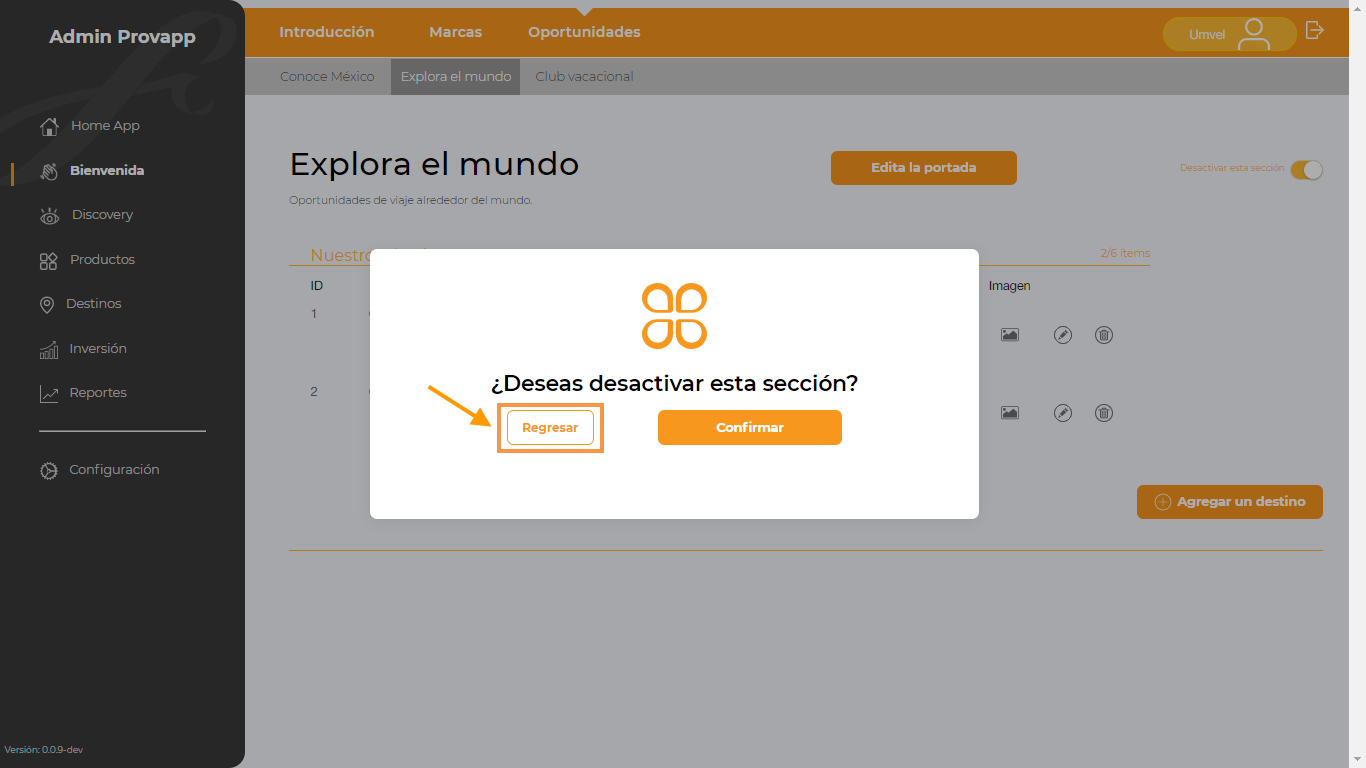This screenshot has width=1366, height=768.
Task: Open Productos in the sidebar
Action: tap(102, 260)
